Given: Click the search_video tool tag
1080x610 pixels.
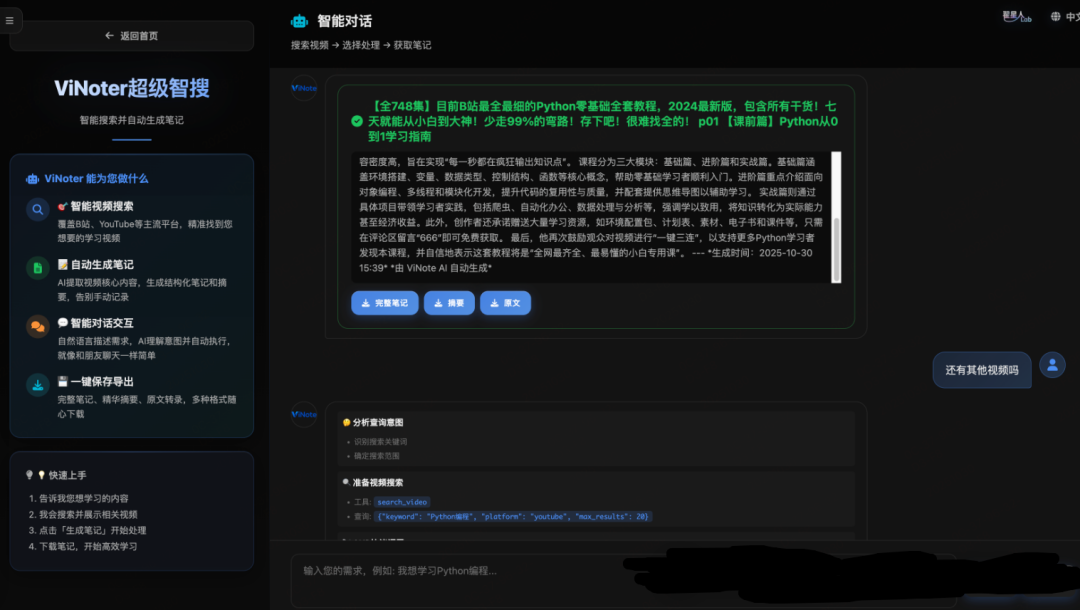Looking at the screenshot, I should click(x=402, y=501).
